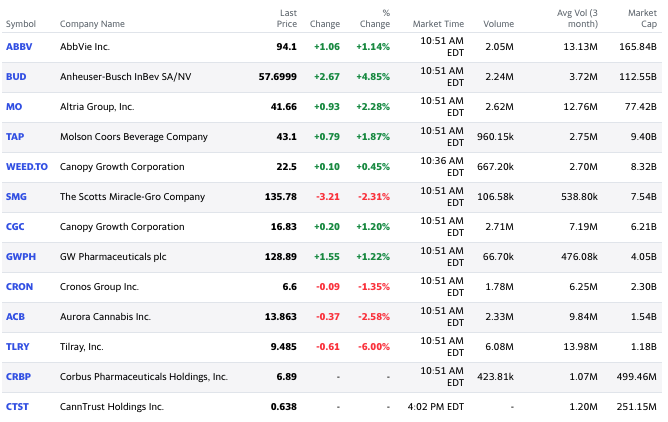Sort by the Company Name header

(92, 24)
